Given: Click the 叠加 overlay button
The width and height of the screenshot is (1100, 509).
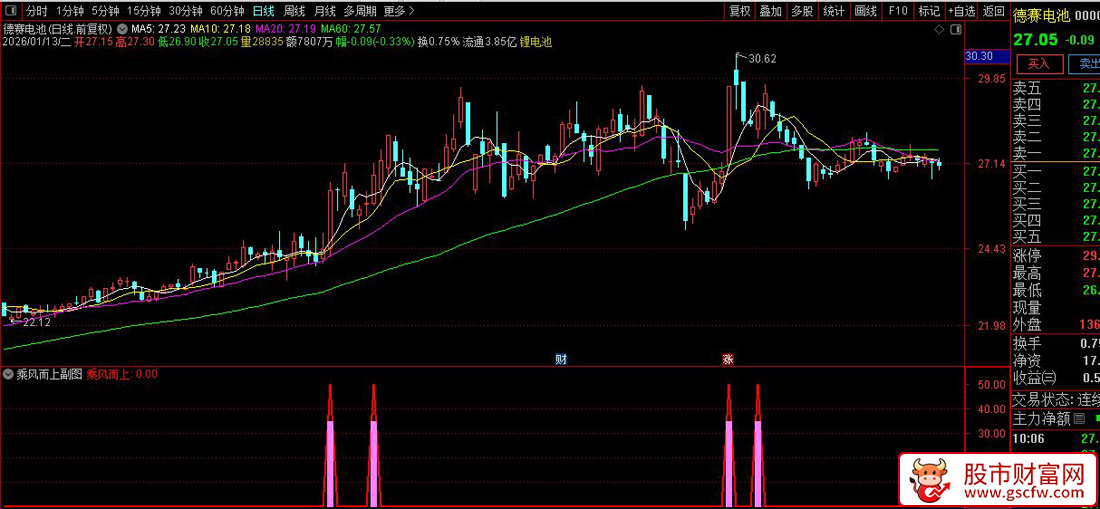Looking at the screenshot, I should click(x=771, y=11).
